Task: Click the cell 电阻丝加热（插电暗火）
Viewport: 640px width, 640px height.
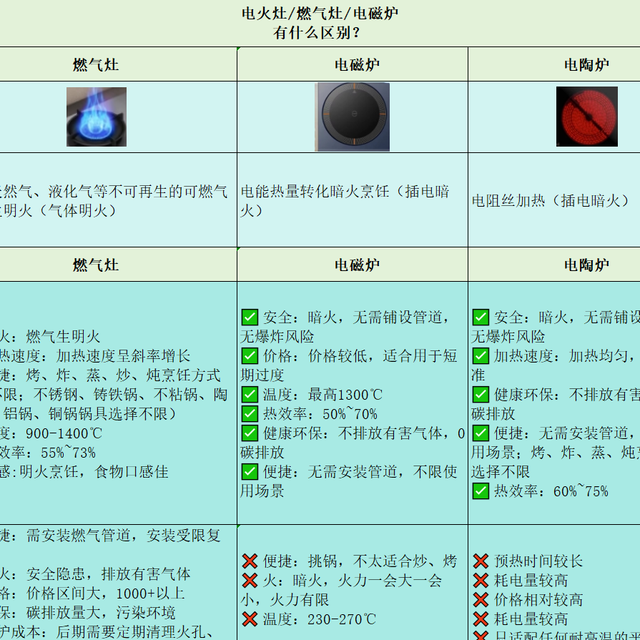Action: point(554,200)
